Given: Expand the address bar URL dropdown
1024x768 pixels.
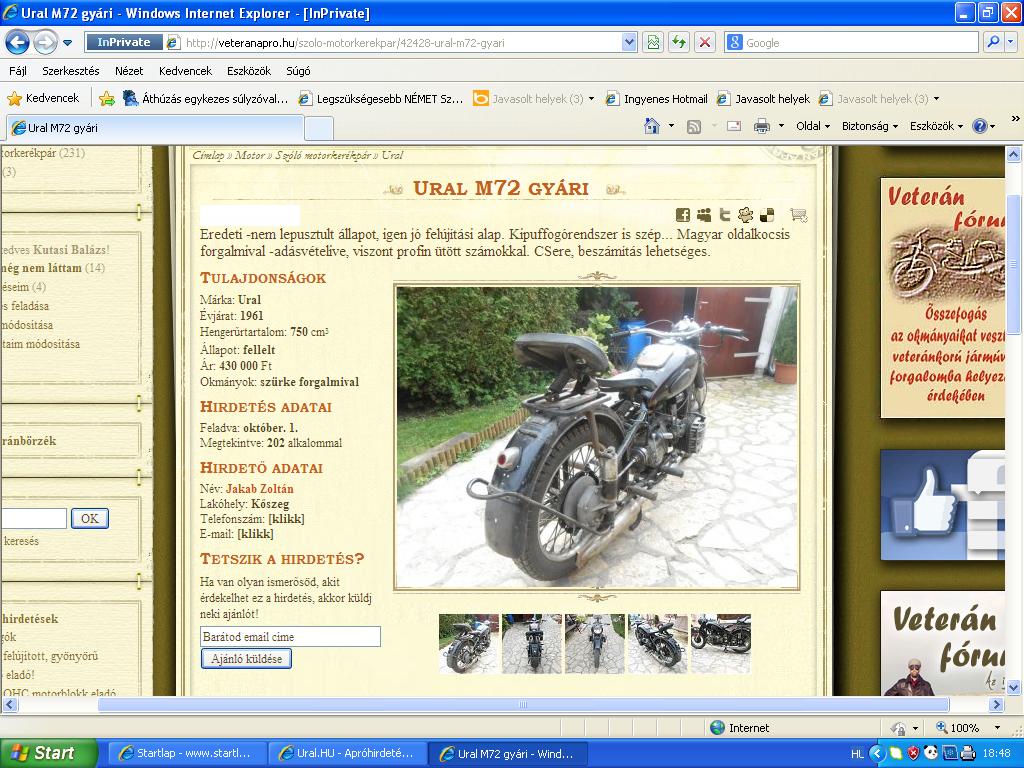Looking at the screenshot, I should point(629,42).
